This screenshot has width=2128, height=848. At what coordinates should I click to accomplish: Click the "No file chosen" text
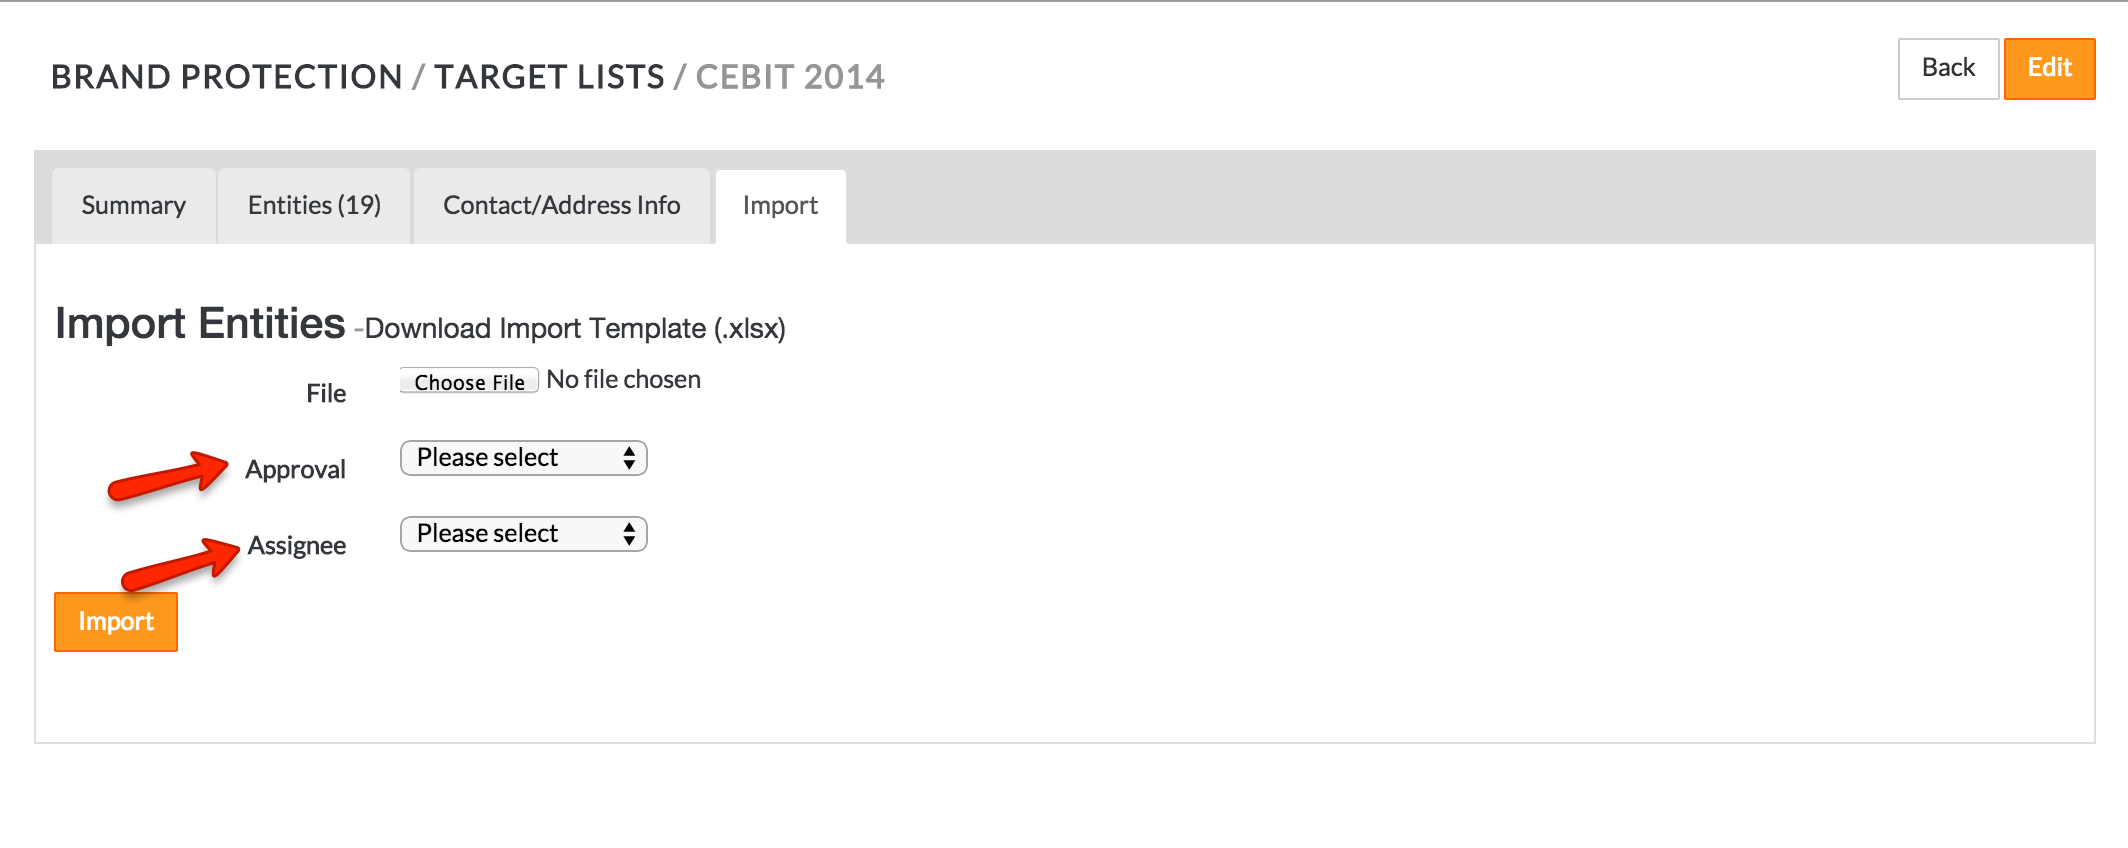(623, 380)
